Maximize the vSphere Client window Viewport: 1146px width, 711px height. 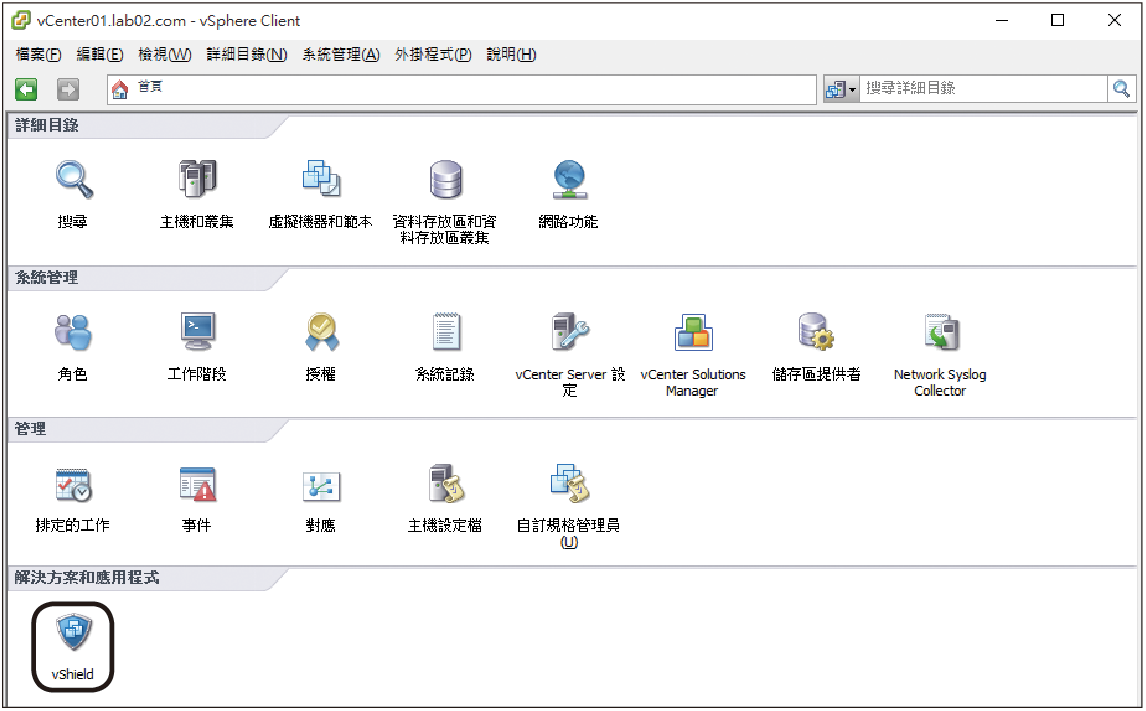pos(1058,20)
